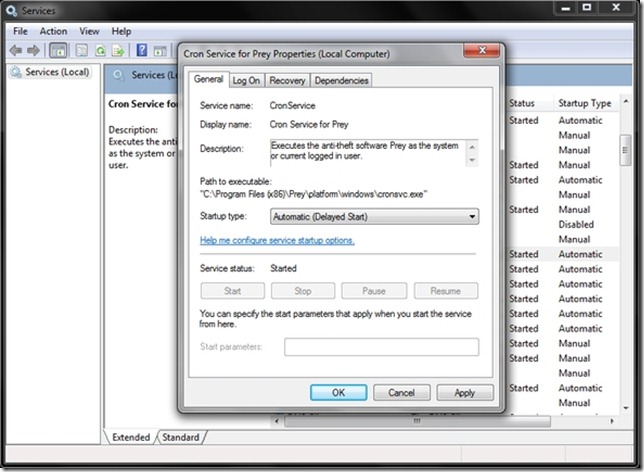Select the Standard view tab at the bottom
Screen dimensions: 644x472
point(181,437)
